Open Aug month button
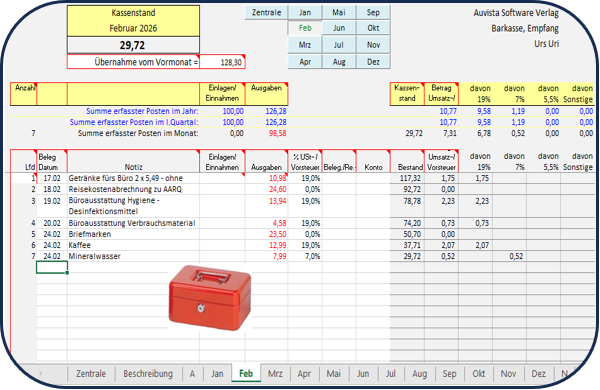Viewport: 600px width, 390px height. pos(339,62)
